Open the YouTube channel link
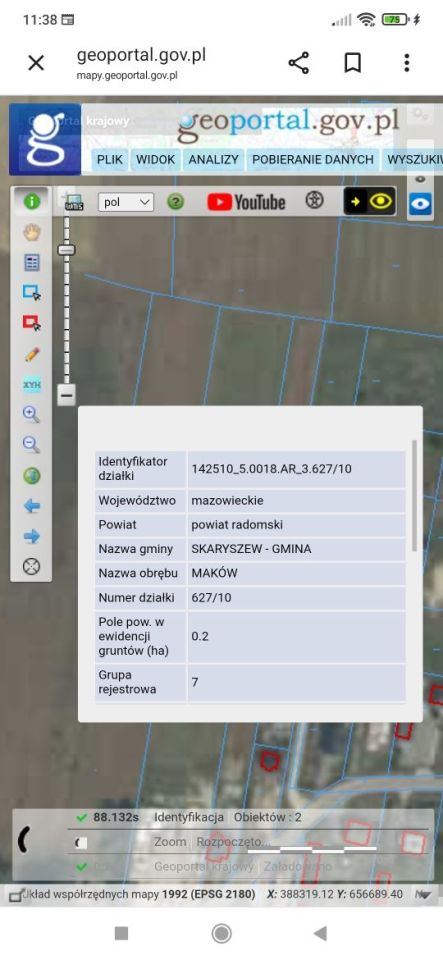Viewport: 443px width, 960px height. coord(246,202)
